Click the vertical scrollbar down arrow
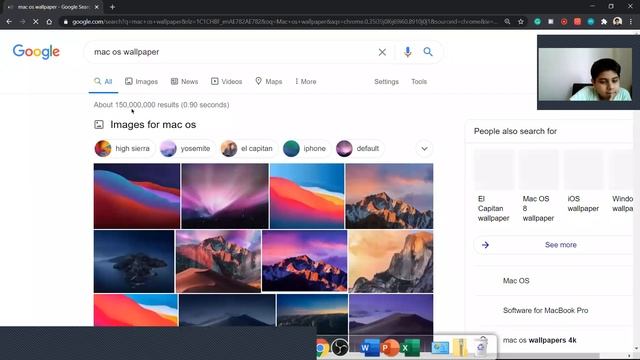The width and height of the screenshot is (640, 360). (637, 349)
